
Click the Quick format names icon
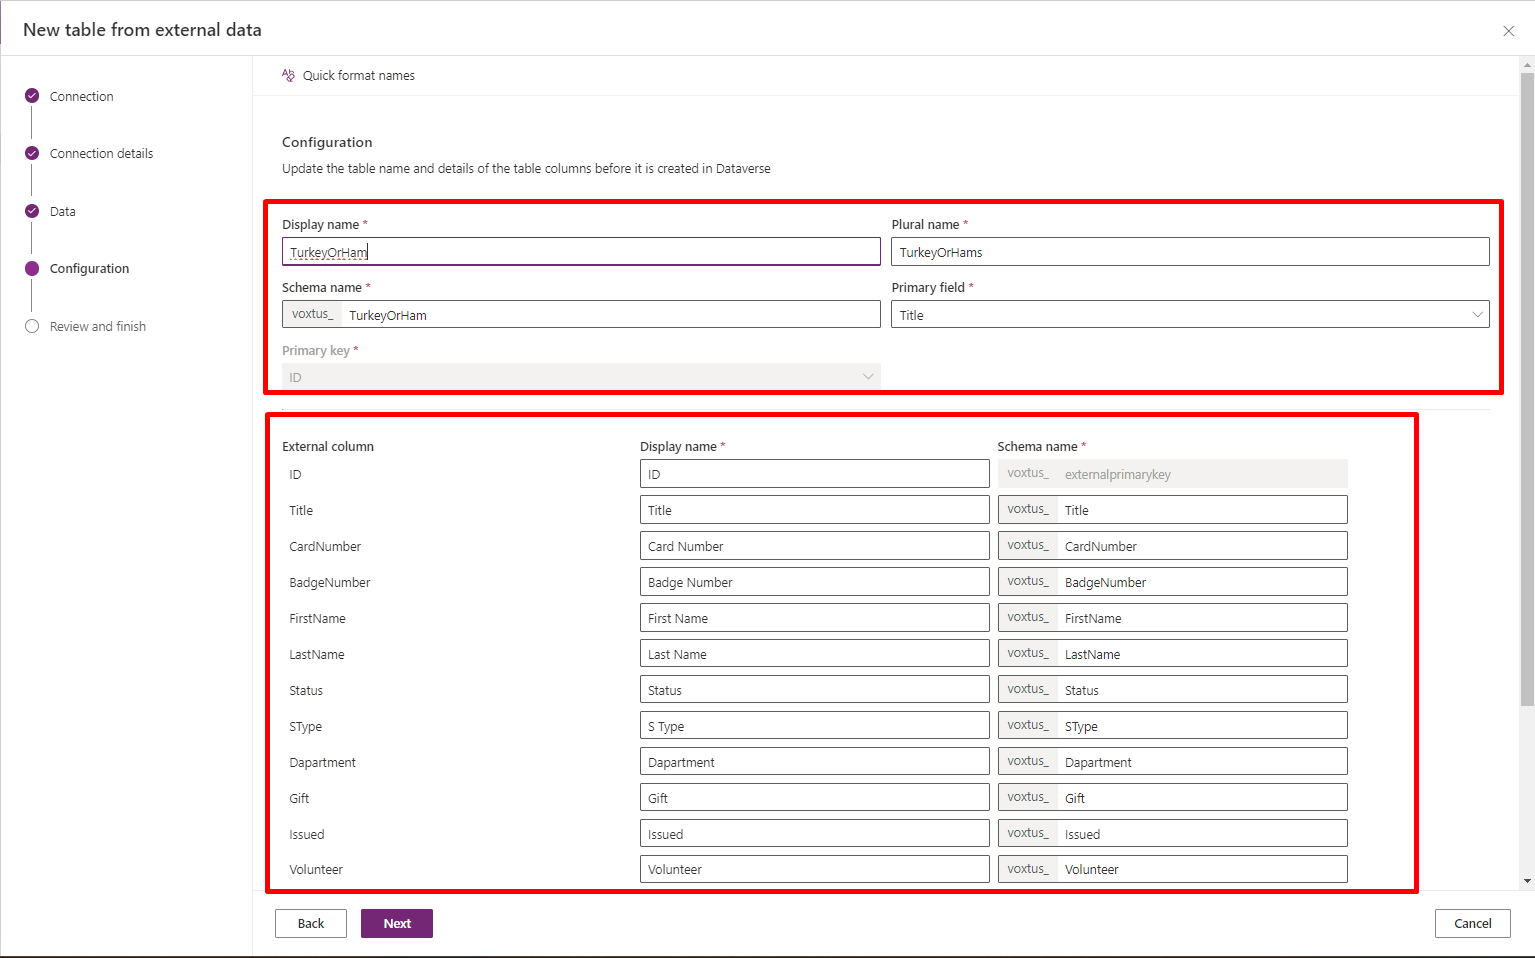pos(288,75)
